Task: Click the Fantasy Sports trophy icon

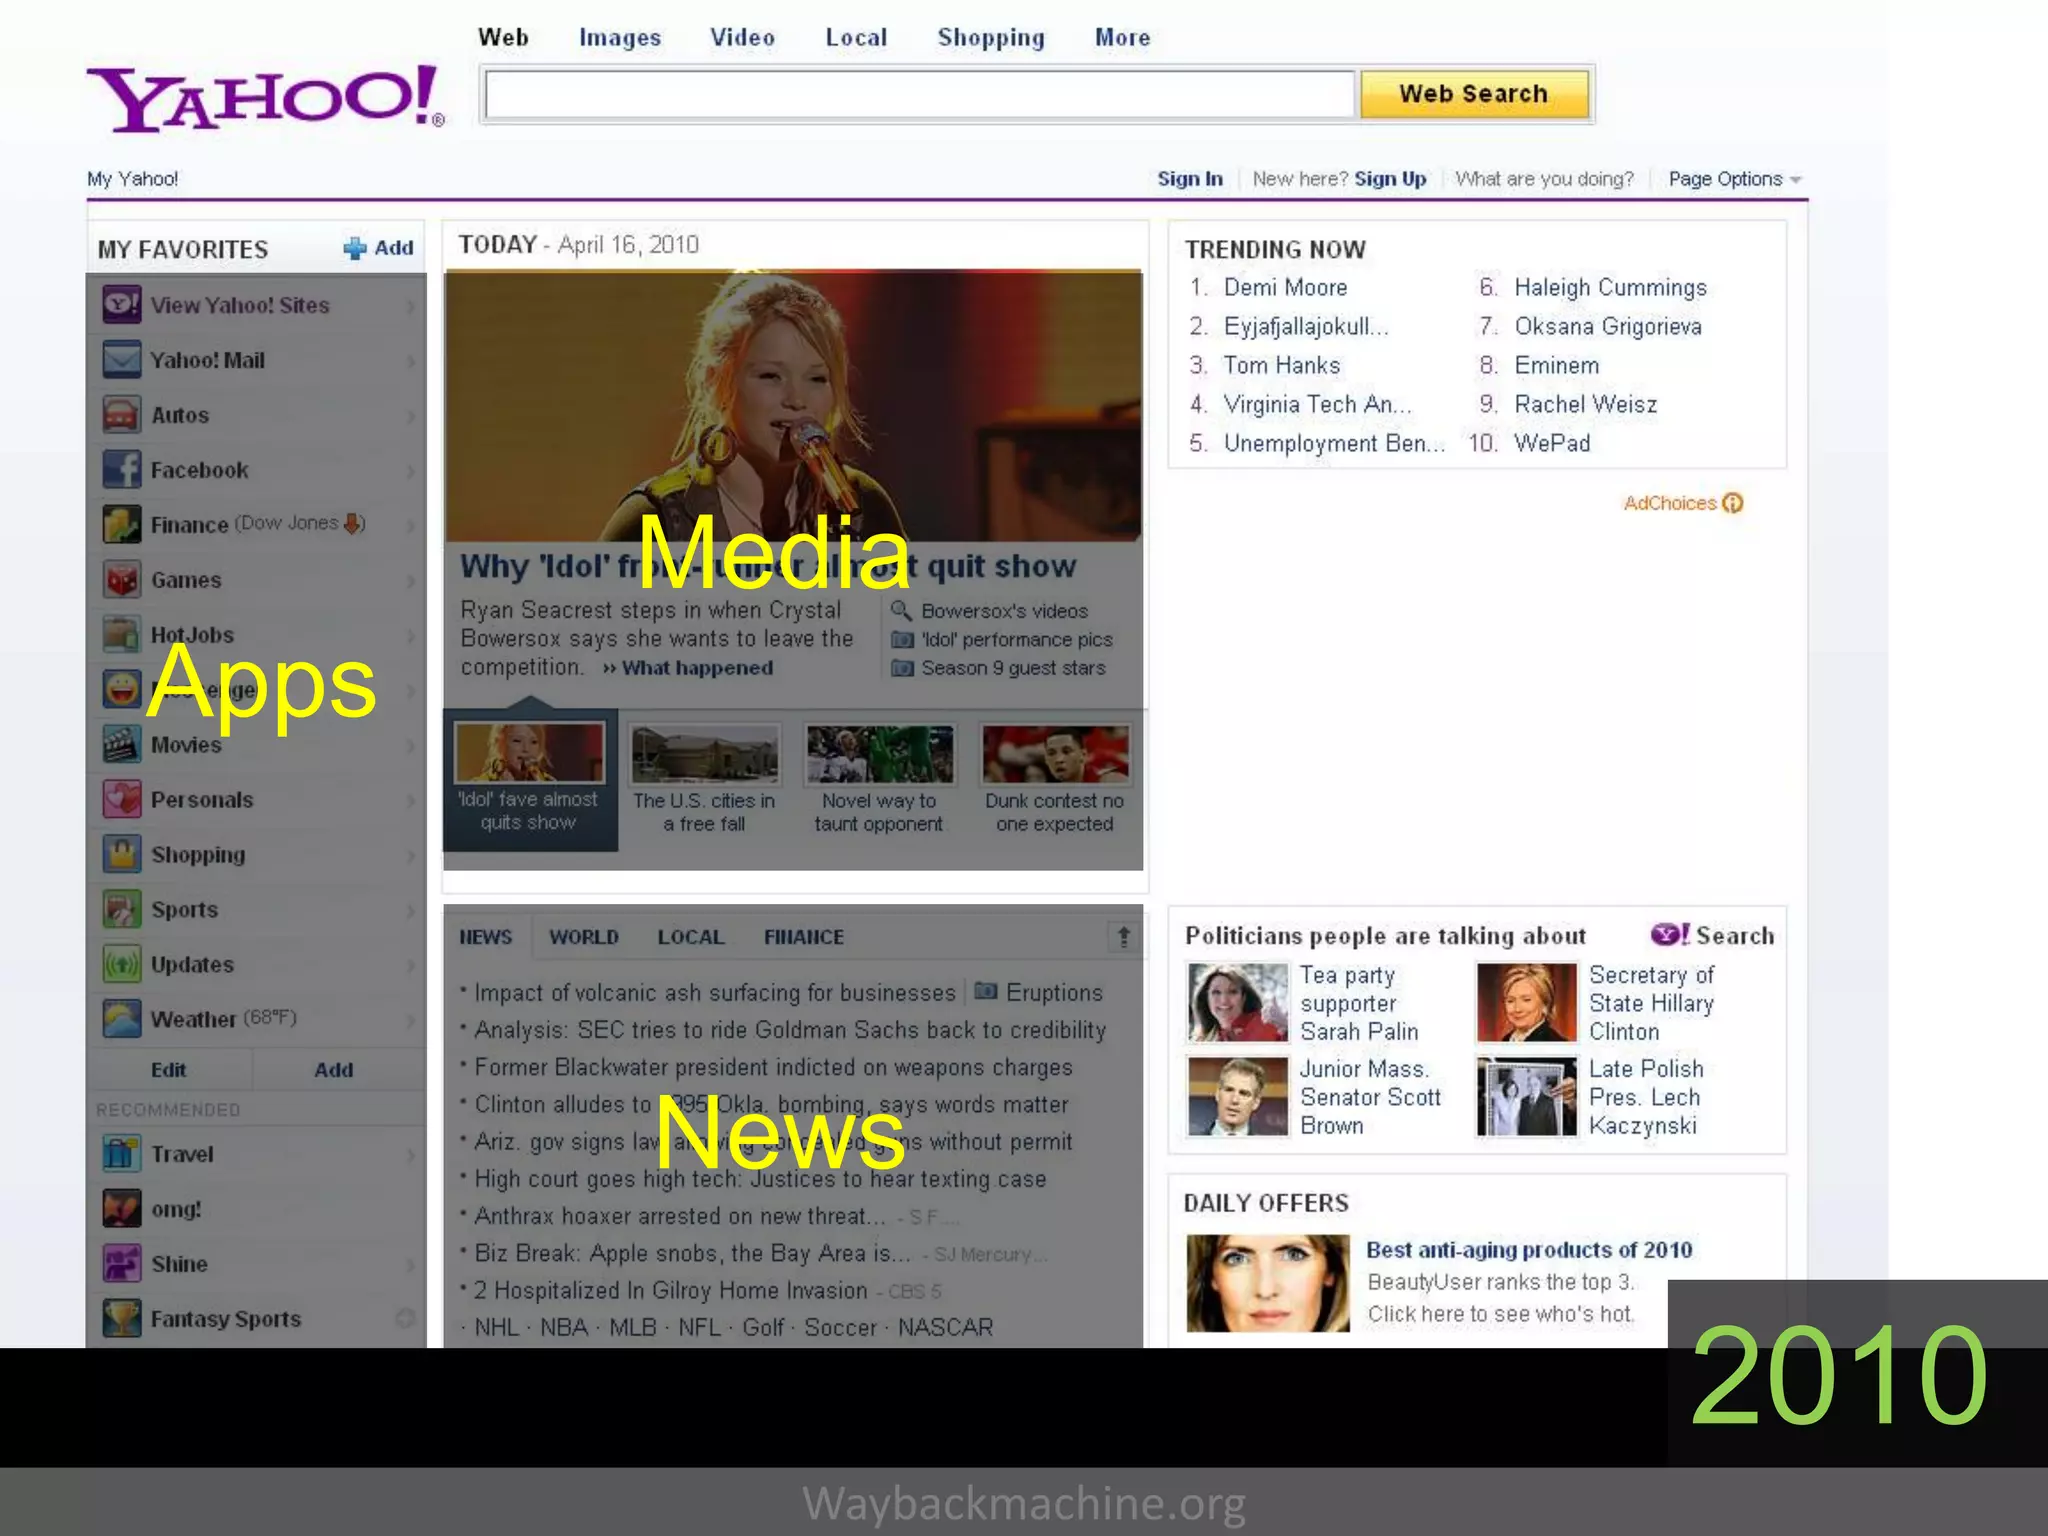Action: pyautogui.click(x=122, y=1319)
